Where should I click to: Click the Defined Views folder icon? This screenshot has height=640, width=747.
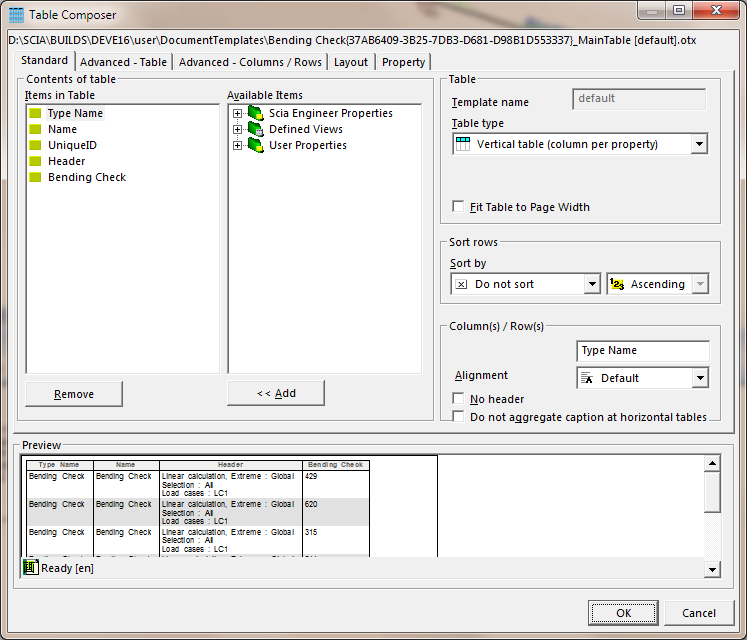click(255, 129)
